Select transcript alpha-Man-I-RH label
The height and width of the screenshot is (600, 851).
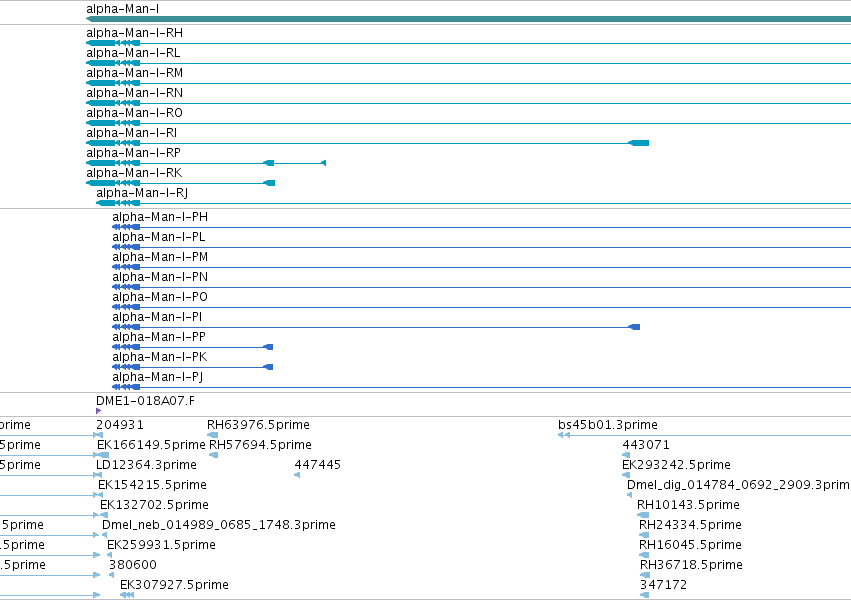135,33
